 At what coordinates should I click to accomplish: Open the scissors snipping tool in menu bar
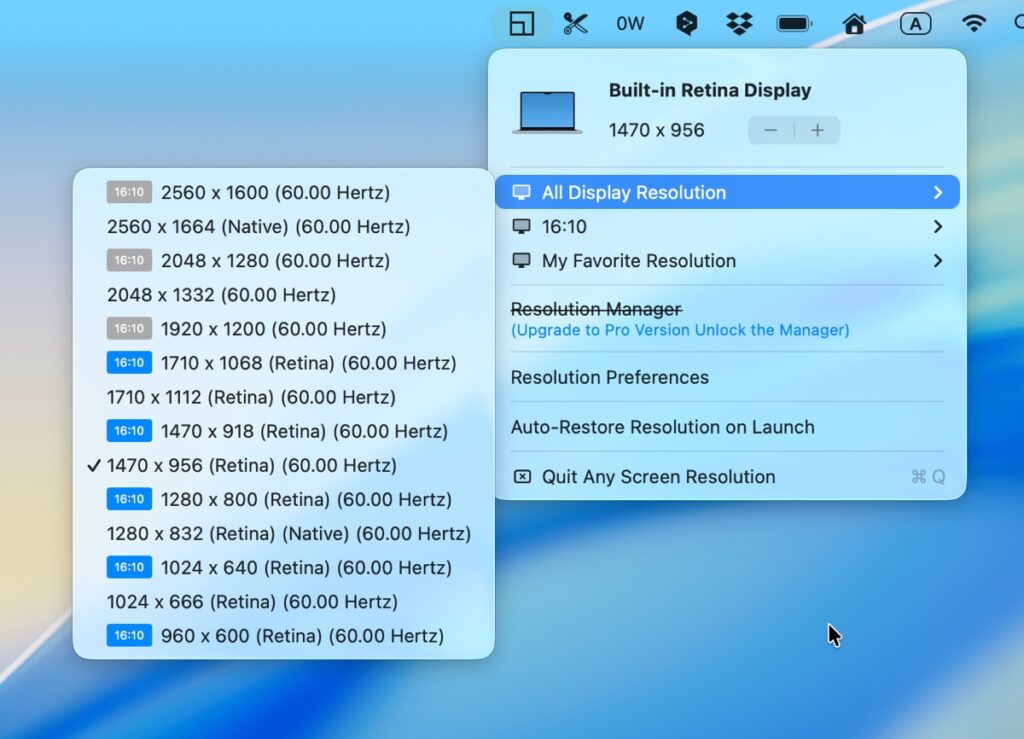tap(575, 23)
